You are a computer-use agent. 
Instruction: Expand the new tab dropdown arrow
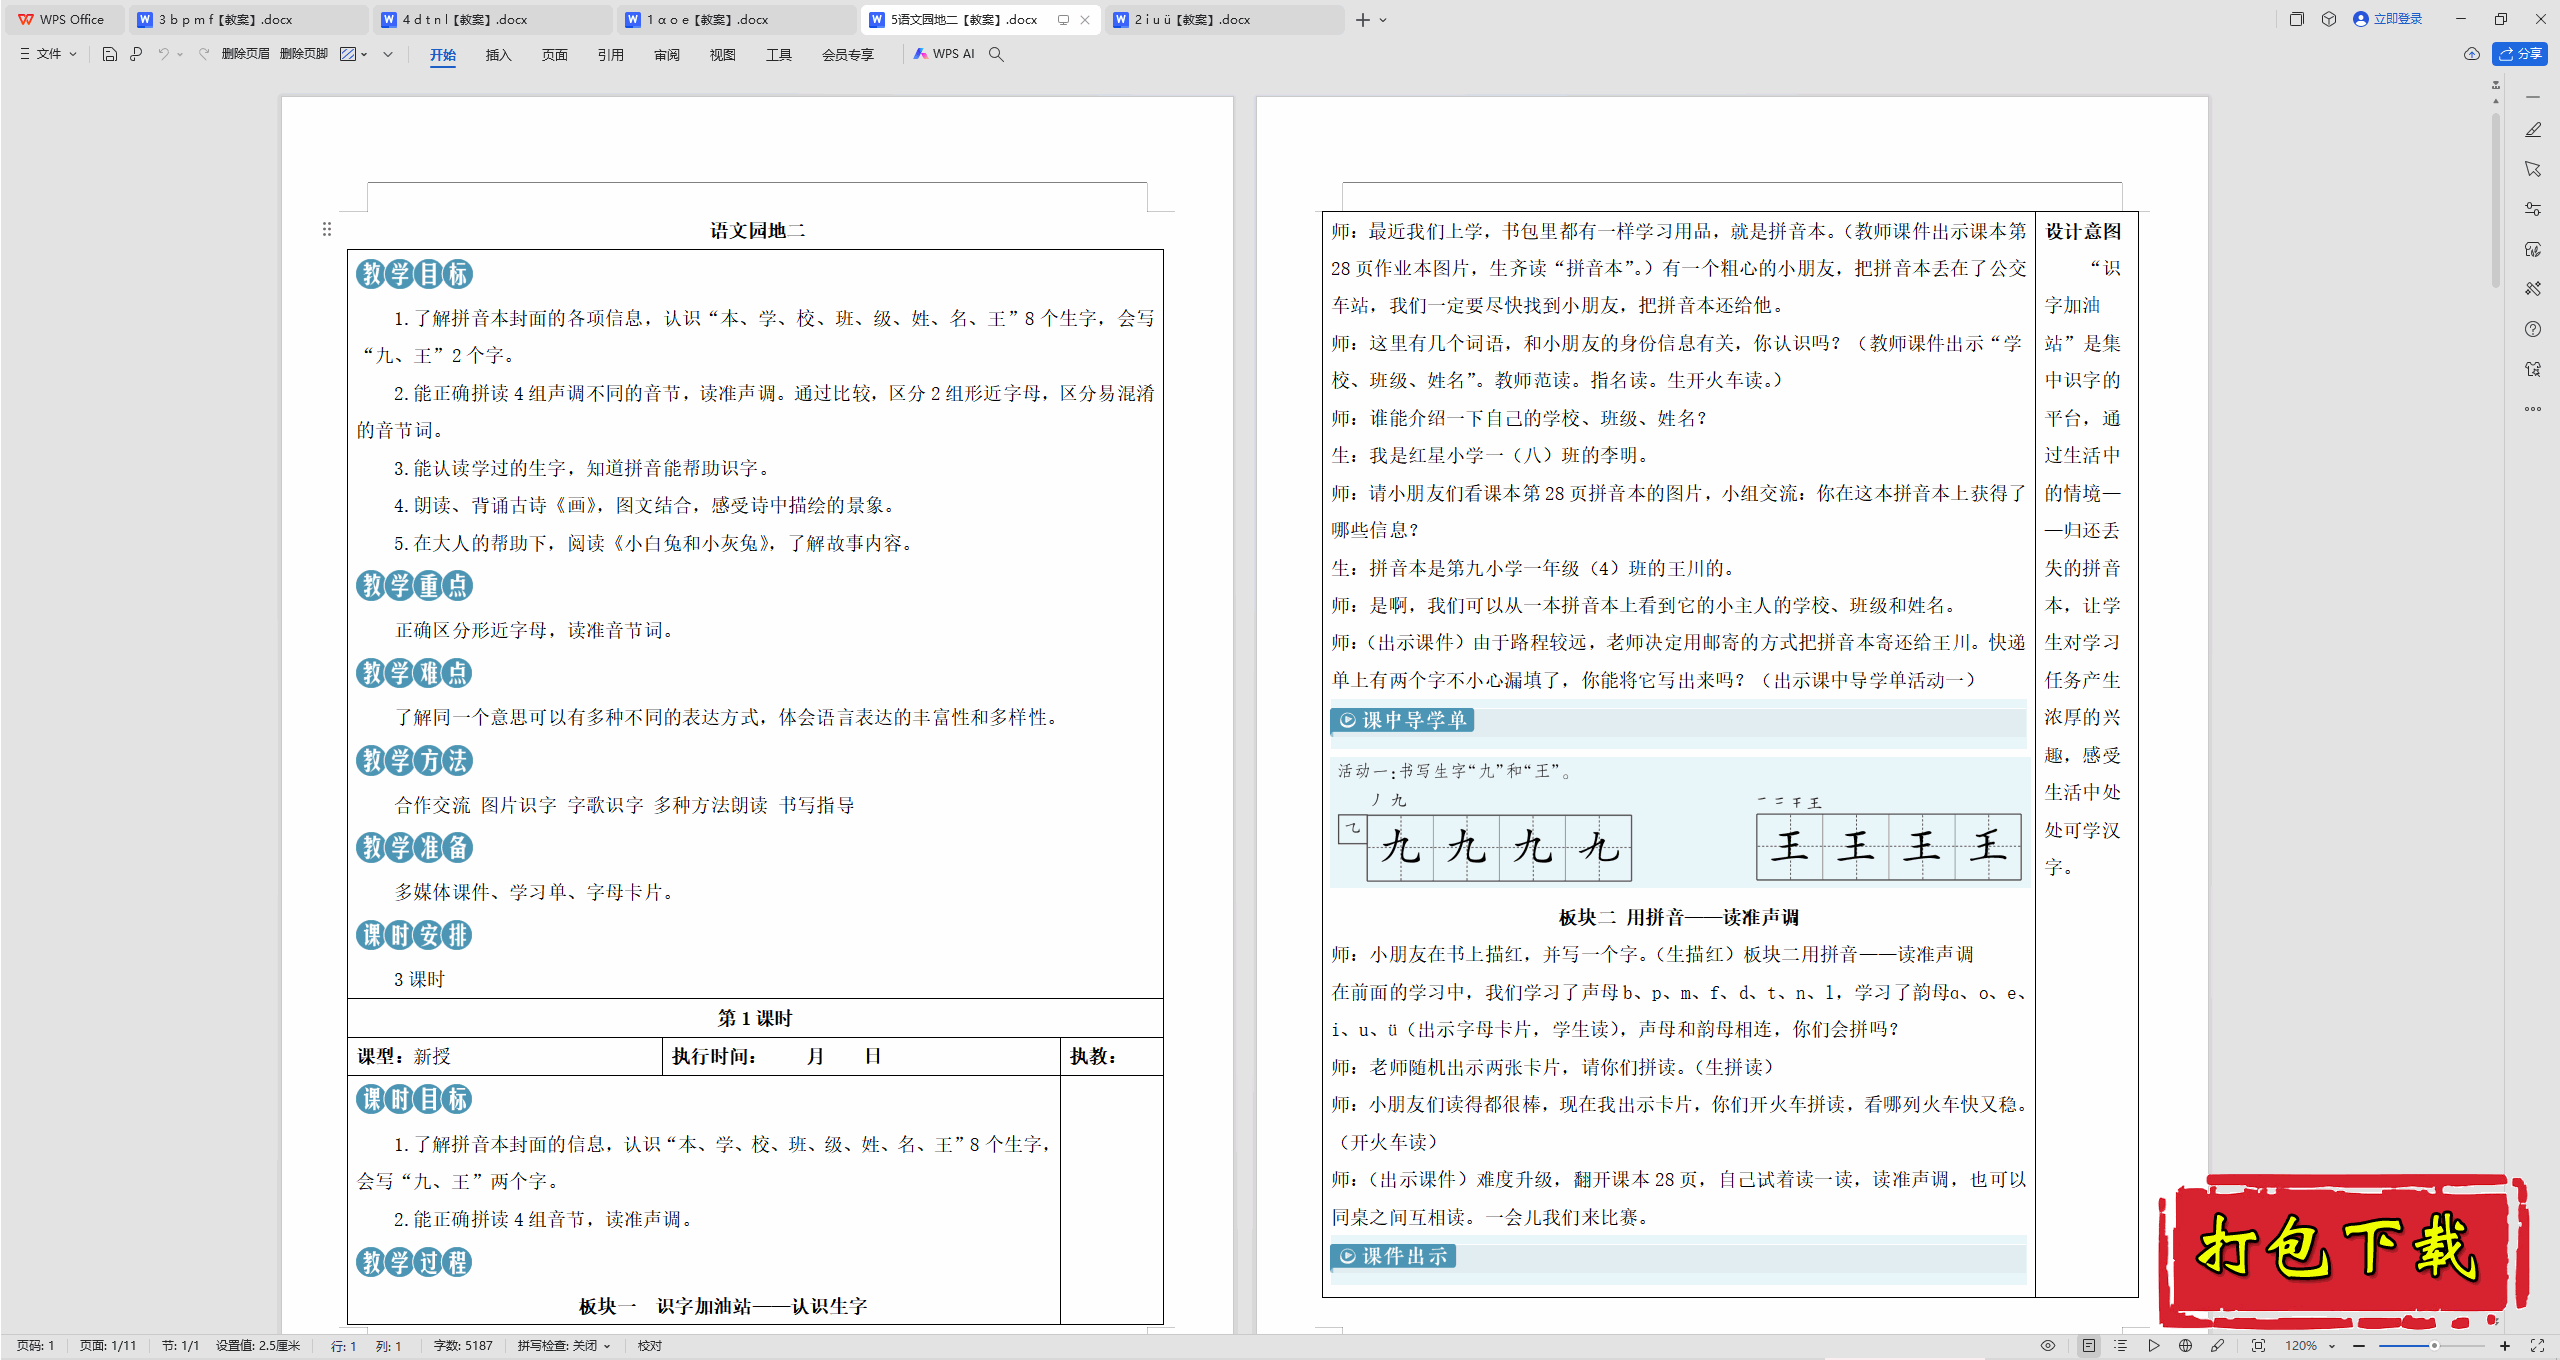pos(1383,20)
